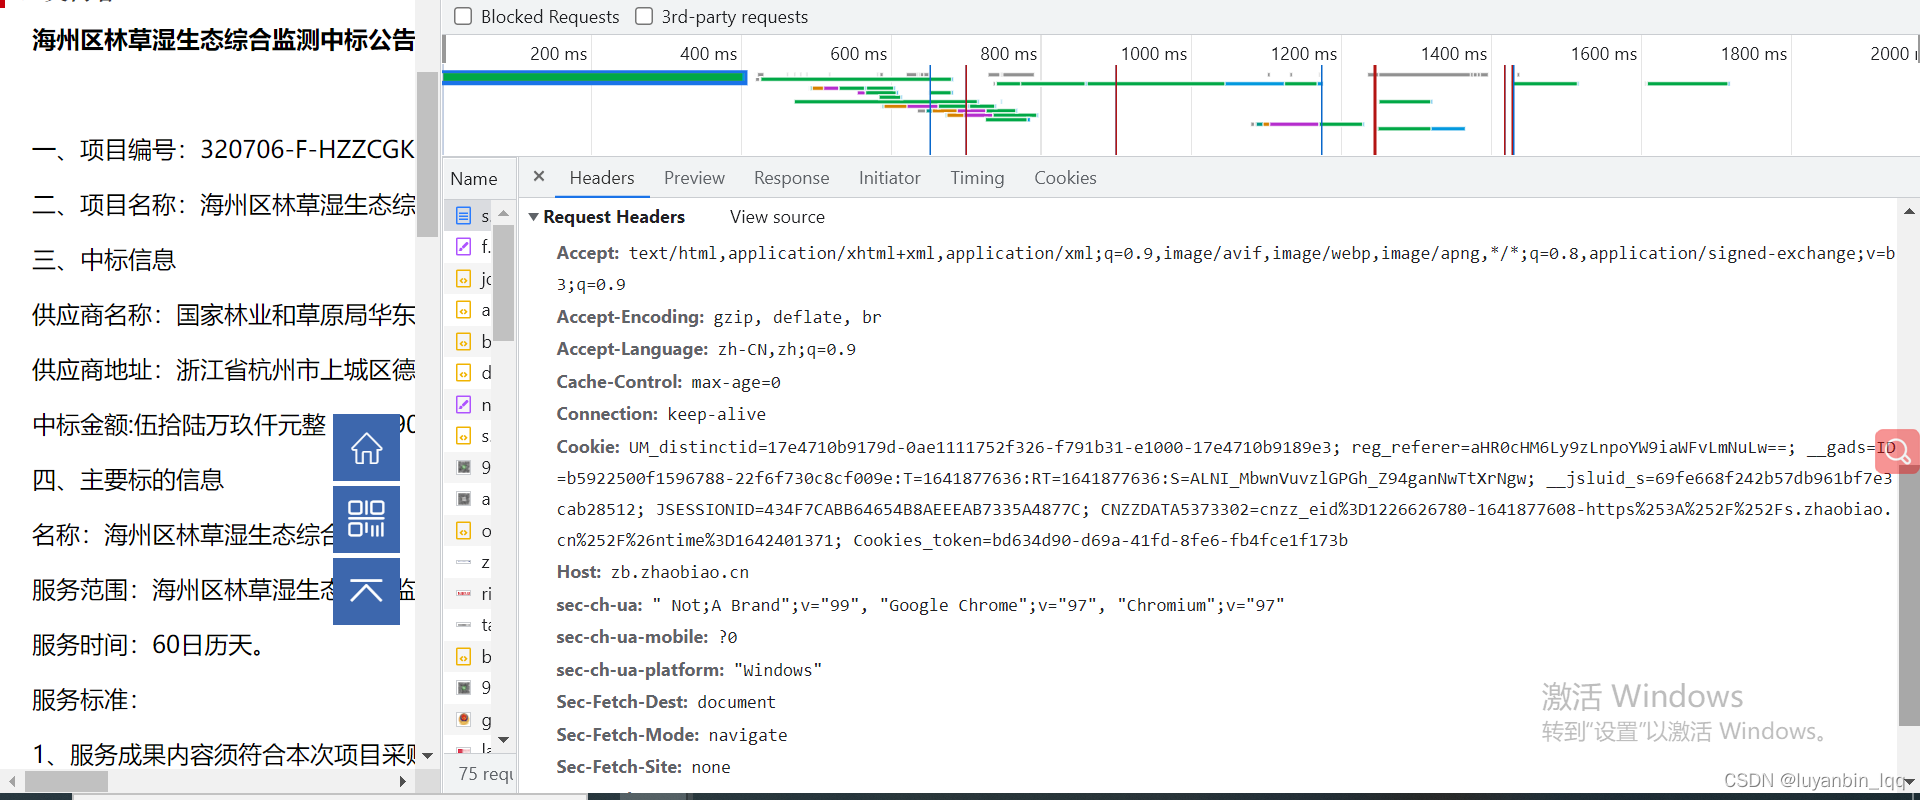Click the 三、中标信息 heading on webpage
1920x800 pixels.
click(104, 260)
